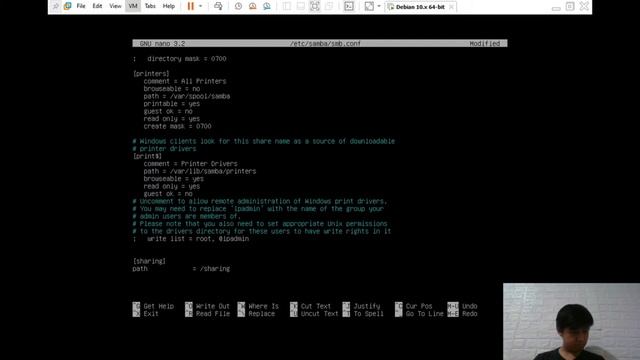The width and height of the screenshot is (640, 360).
Task: Click the [printers] section header
Action: pyautogui.click(x=151, y=73)
